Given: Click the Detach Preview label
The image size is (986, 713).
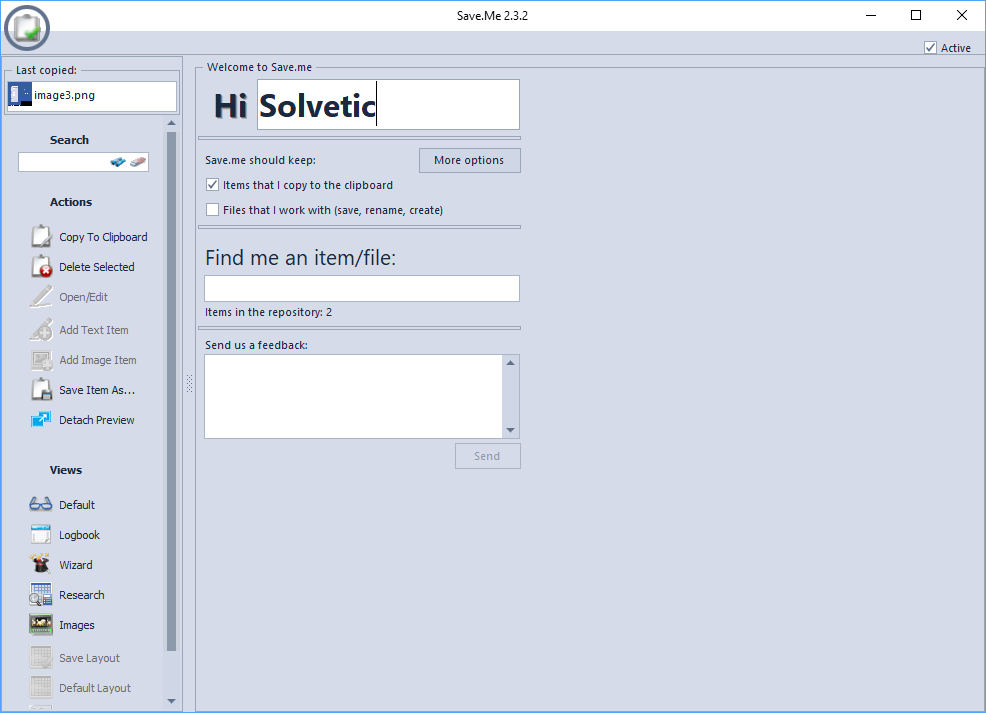Looking at the screenshot, I should point(97,420).
